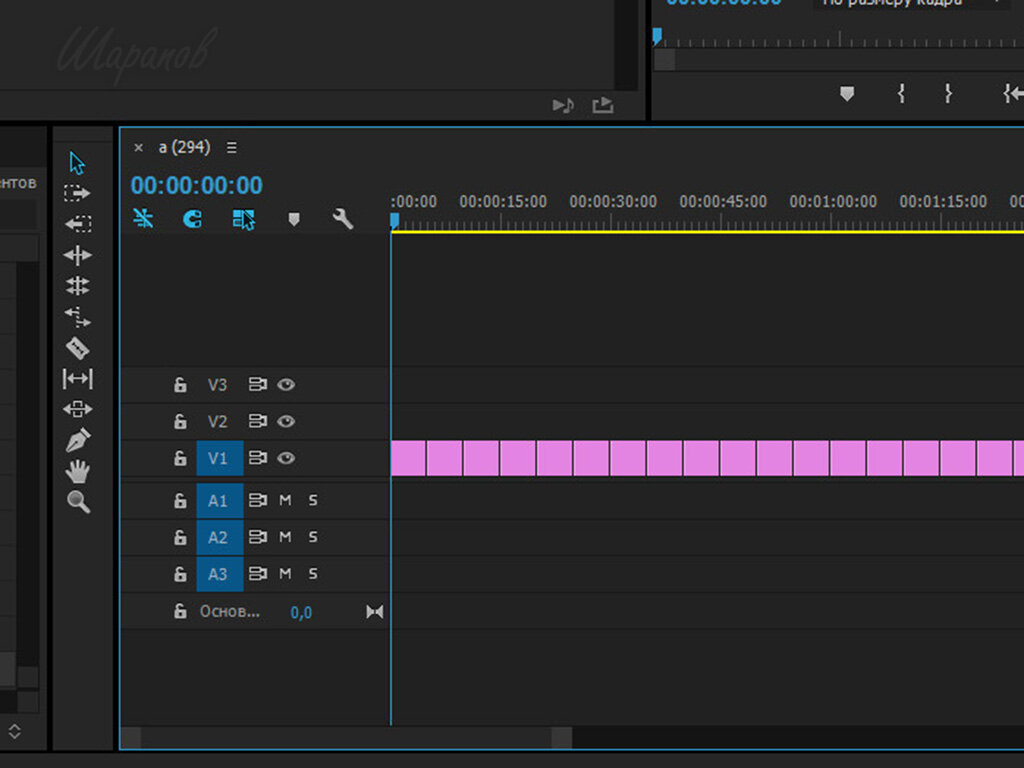Mark In point in Program monitor

point(901,94)
